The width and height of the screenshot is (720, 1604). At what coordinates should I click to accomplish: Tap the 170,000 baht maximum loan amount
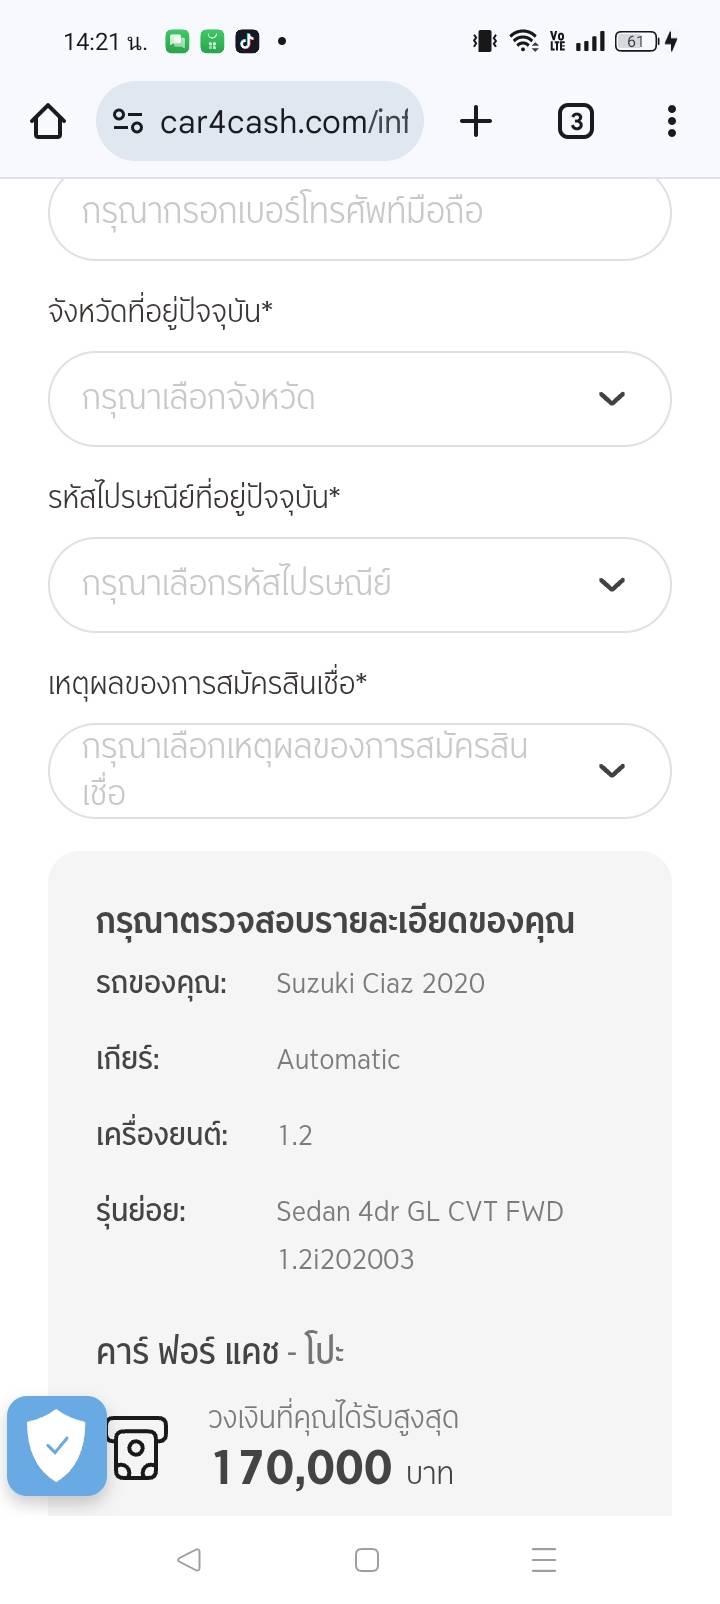click(302, 1468)
